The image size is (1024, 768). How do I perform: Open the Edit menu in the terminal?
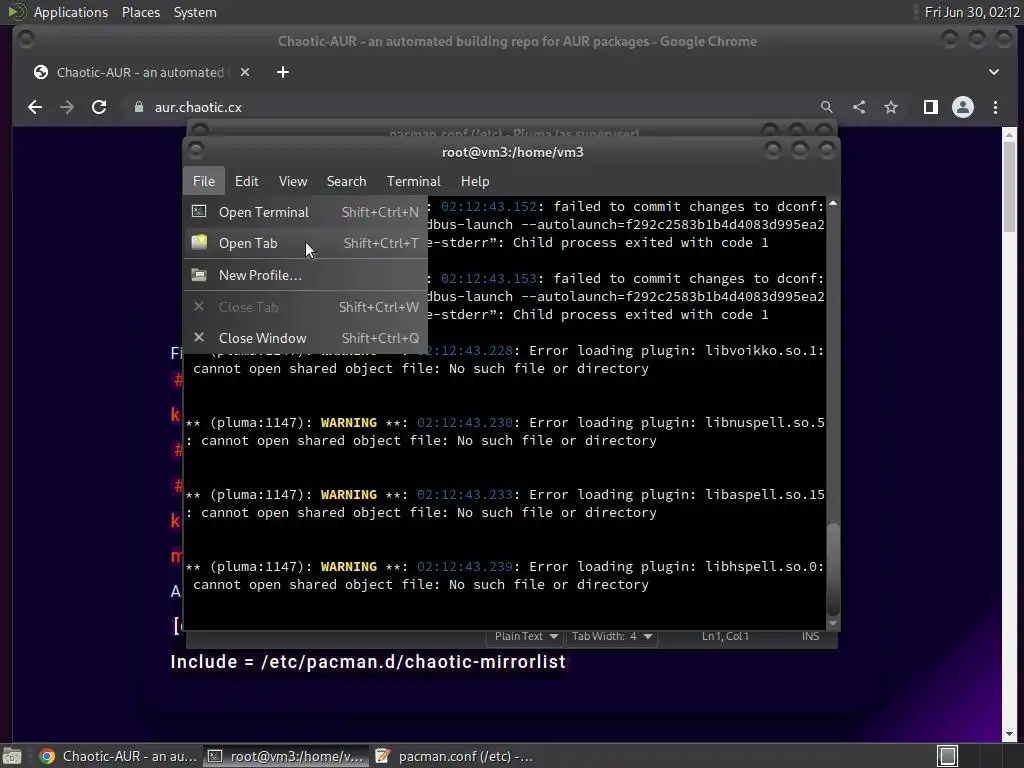coord(246,182)
